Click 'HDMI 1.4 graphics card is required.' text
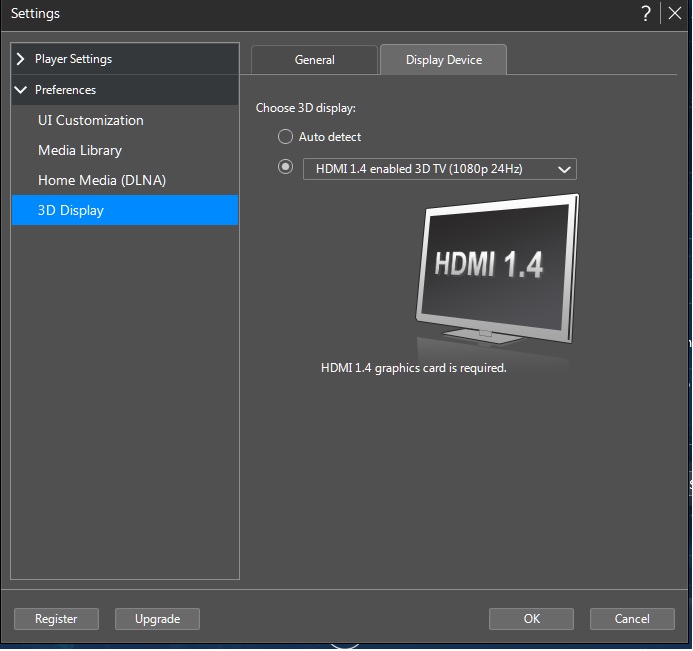The image size is (693, 651). coord(414,368)
